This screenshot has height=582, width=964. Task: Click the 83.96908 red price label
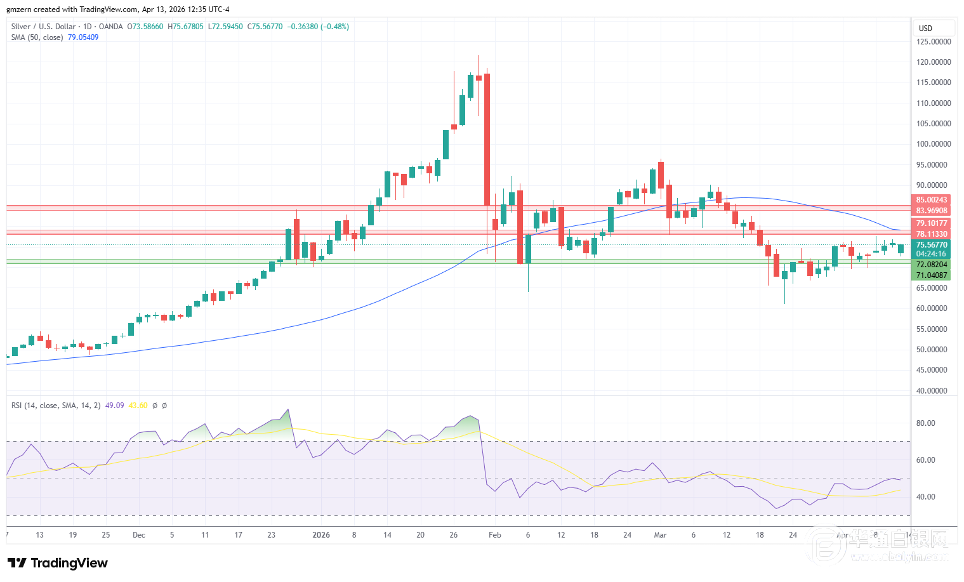(x=930, y=210)
